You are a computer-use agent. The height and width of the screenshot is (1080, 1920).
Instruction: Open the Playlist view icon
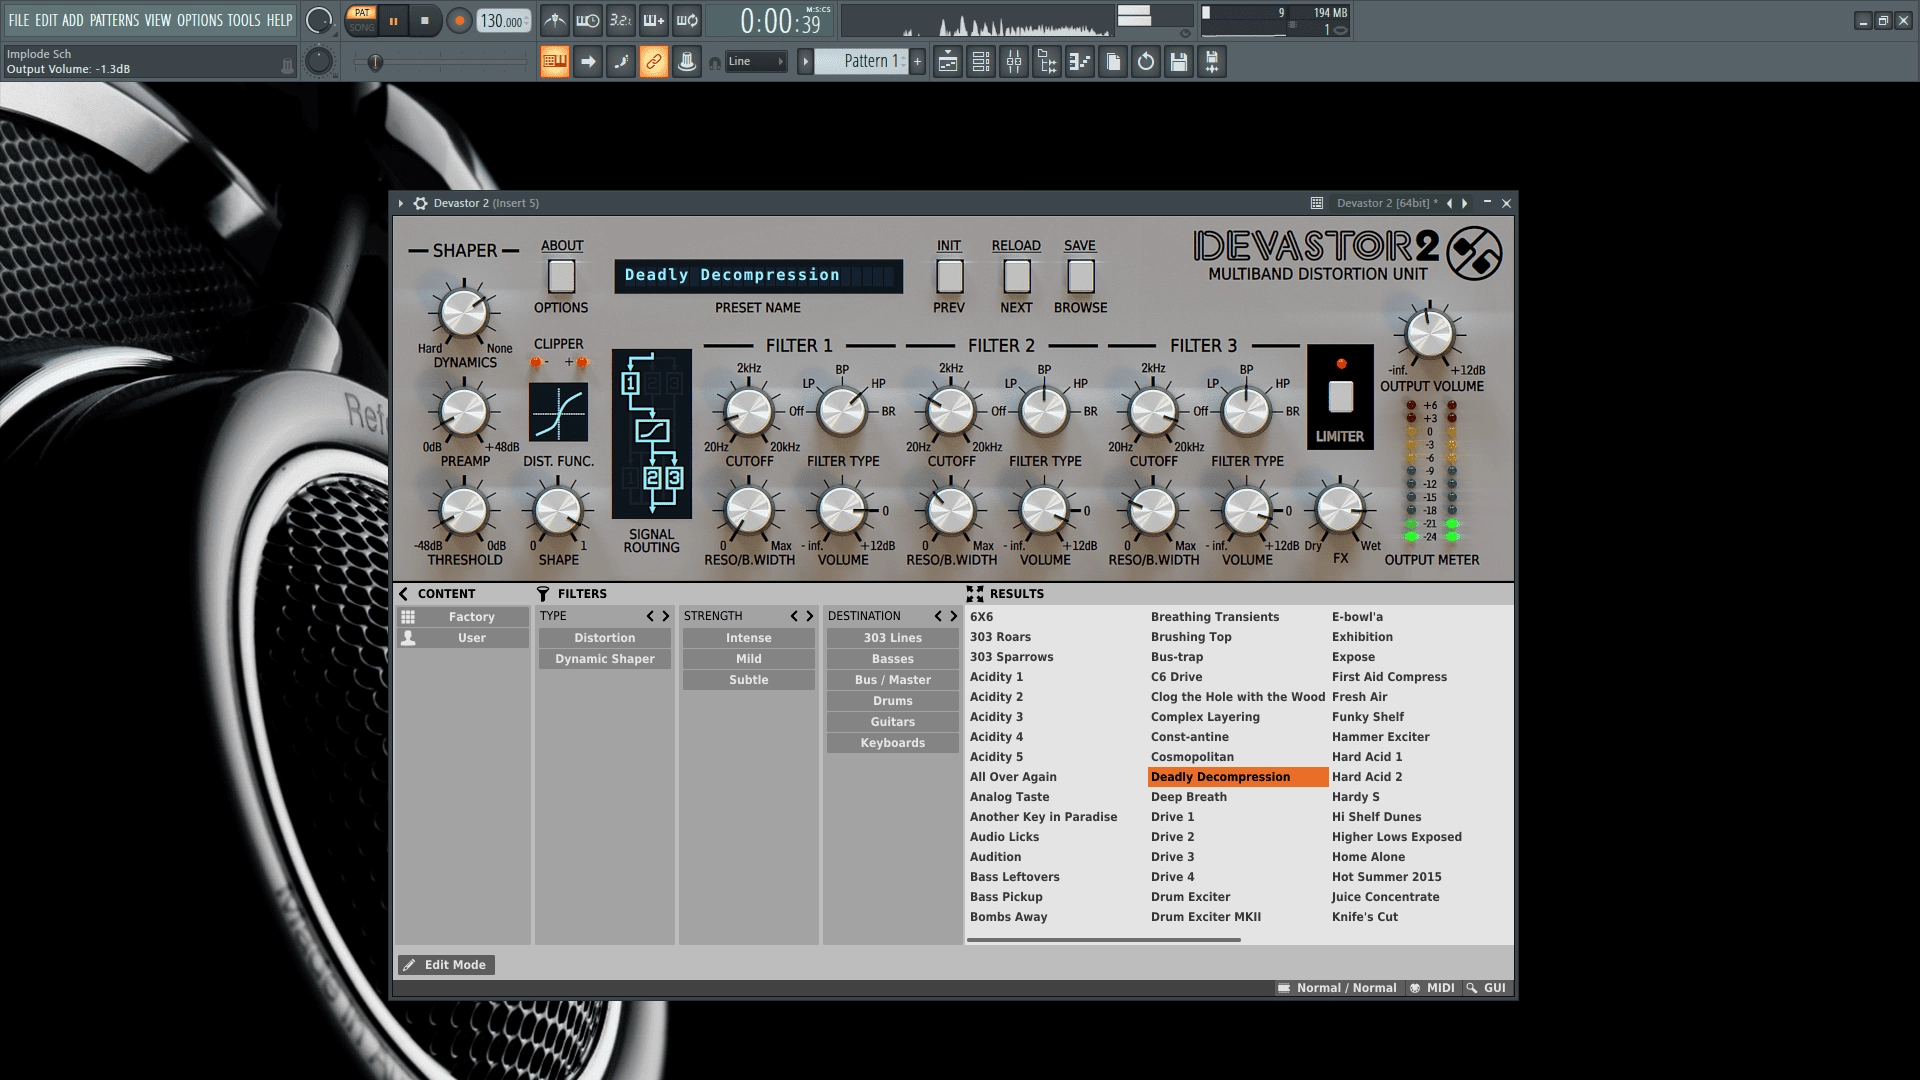[948, 62]
